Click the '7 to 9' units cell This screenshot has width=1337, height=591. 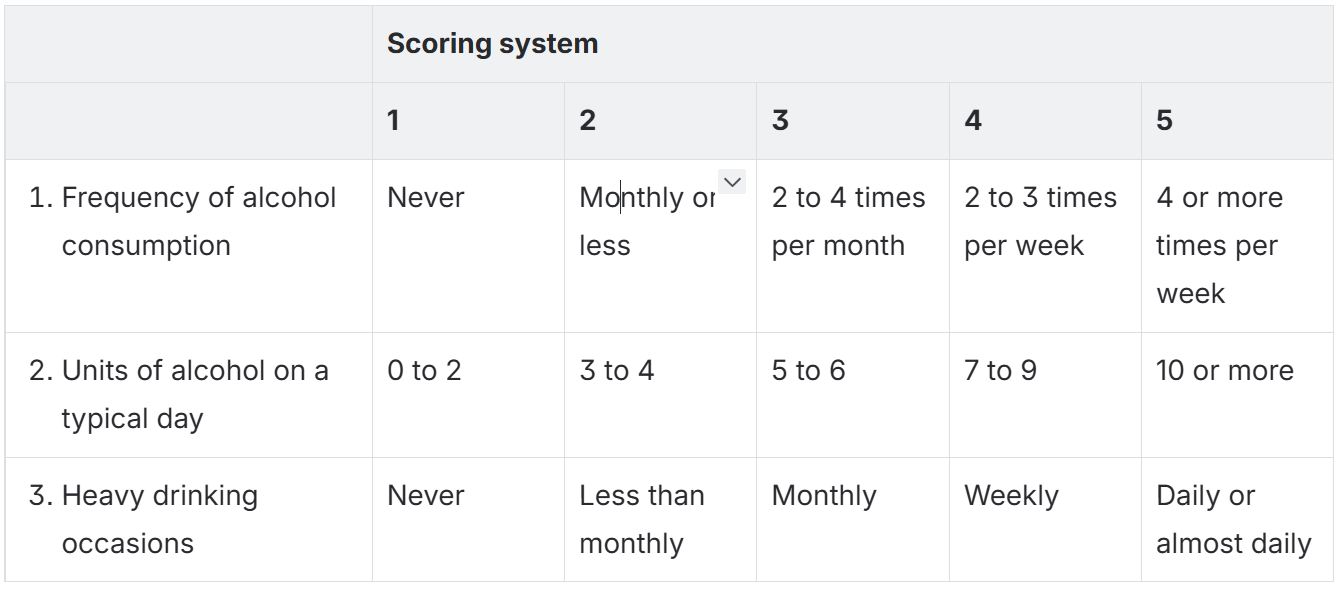(1000, 371)
